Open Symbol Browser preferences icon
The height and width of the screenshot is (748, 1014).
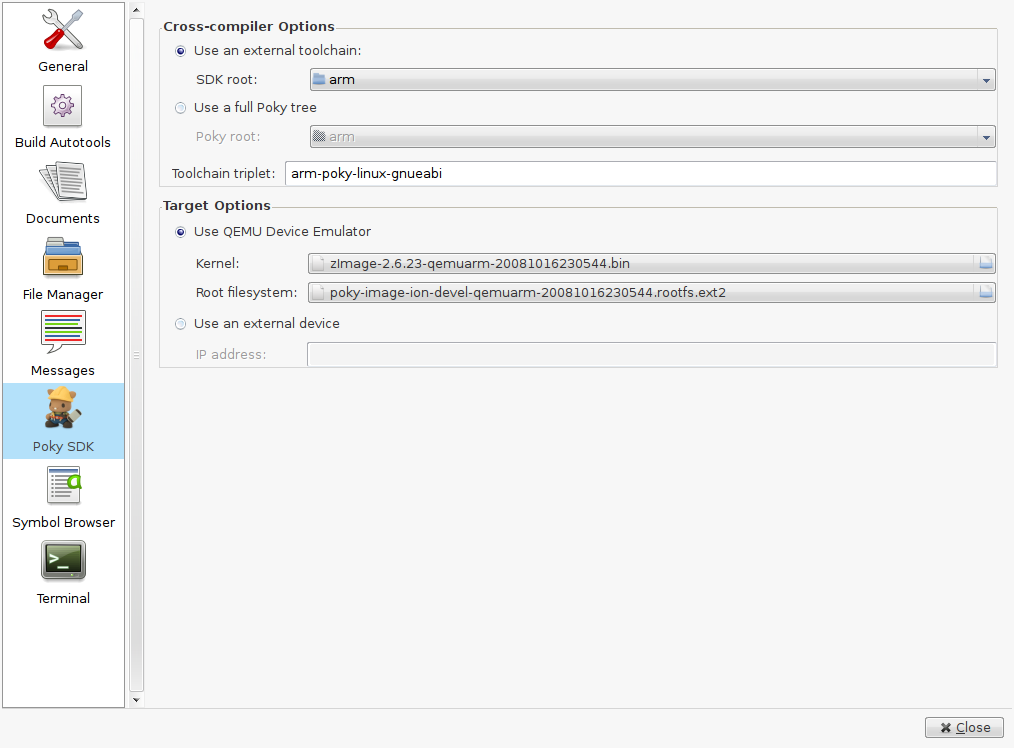coord(63,485)
